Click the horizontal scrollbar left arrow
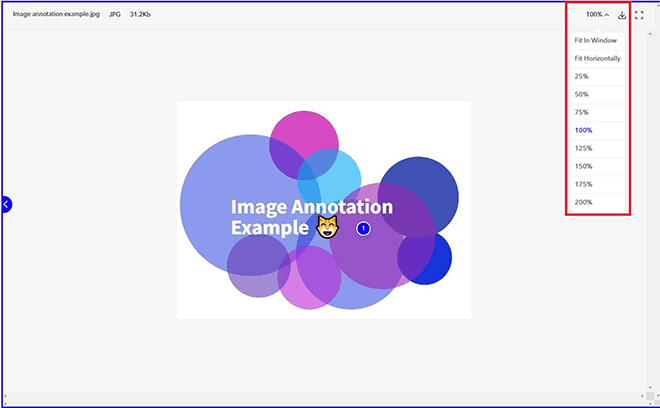Viewport: 660px width, 408px height. tap(6, 396)
